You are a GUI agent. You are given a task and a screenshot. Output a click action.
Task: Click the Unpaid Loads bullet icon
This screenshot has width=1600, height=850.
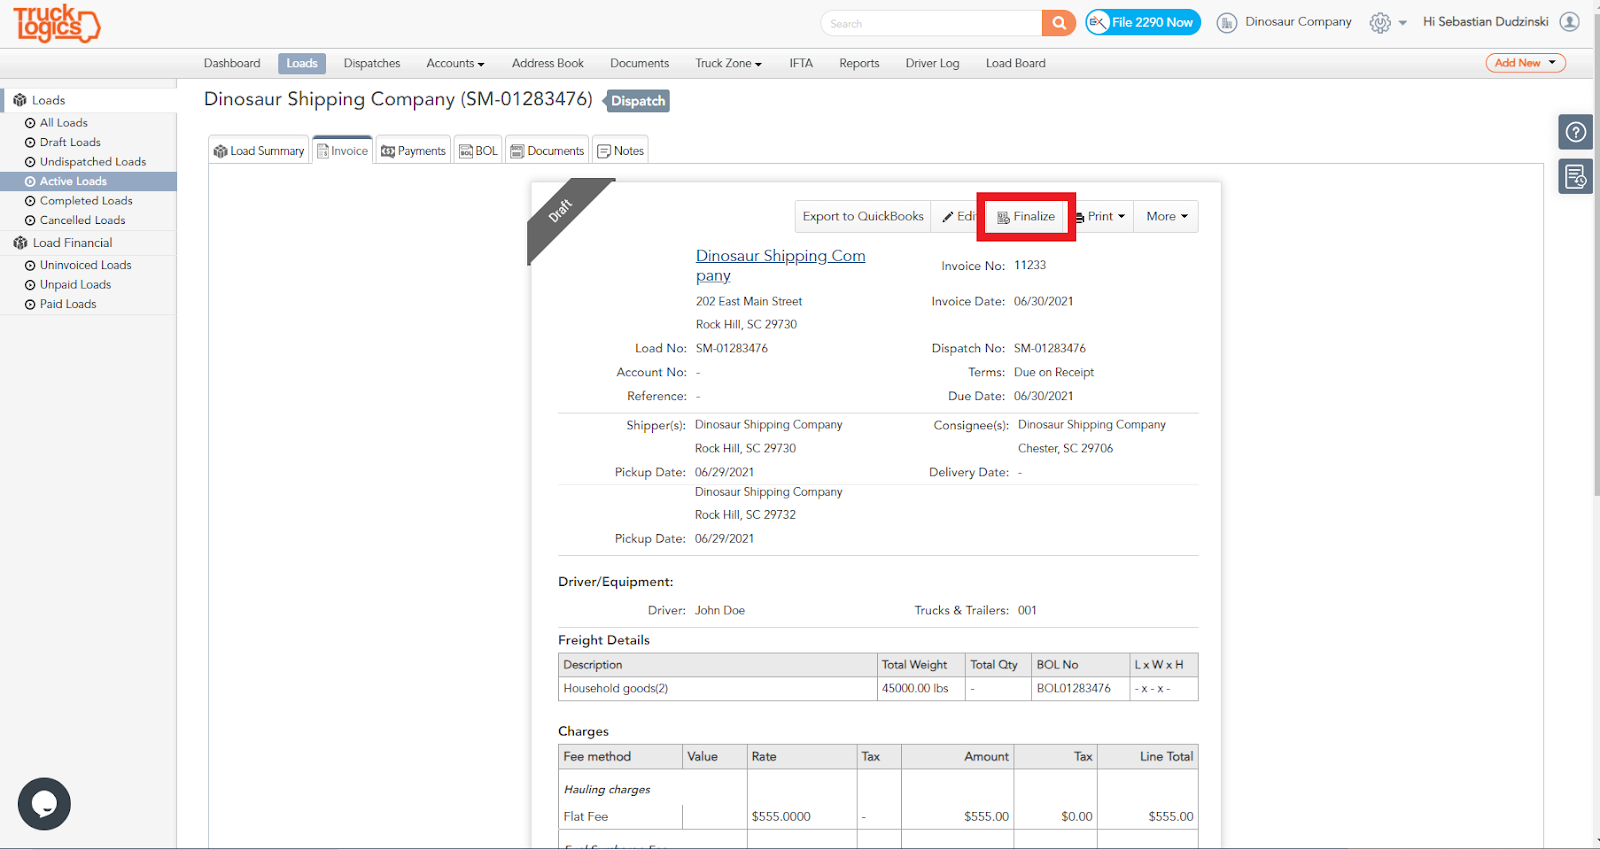pyautogui.click(x=30, y=285)
